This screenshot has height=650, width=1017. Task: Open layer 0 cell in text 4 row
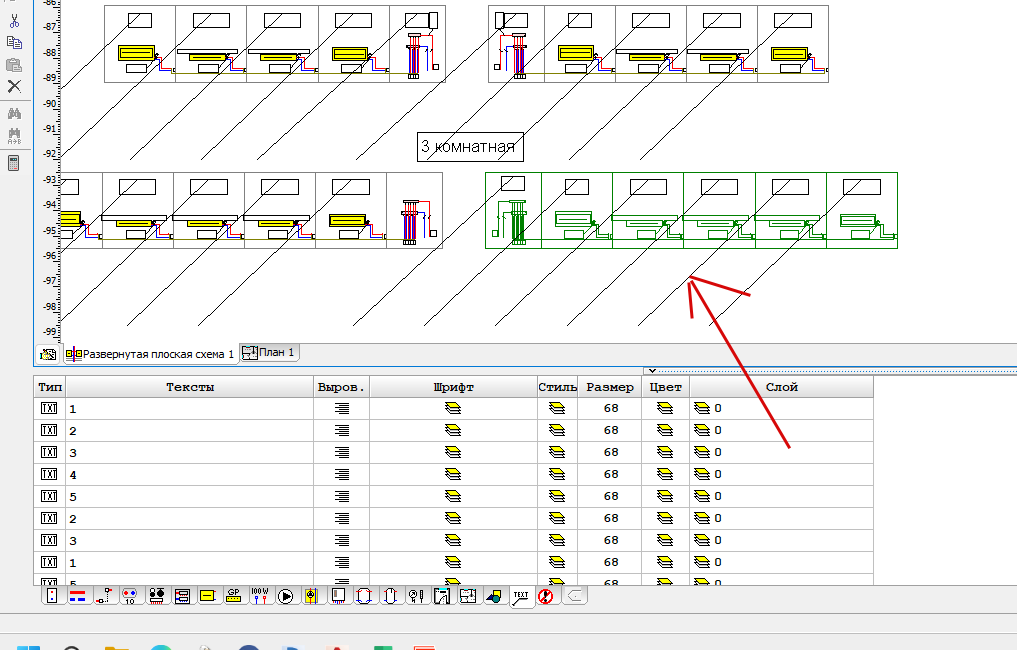point(782,475)
